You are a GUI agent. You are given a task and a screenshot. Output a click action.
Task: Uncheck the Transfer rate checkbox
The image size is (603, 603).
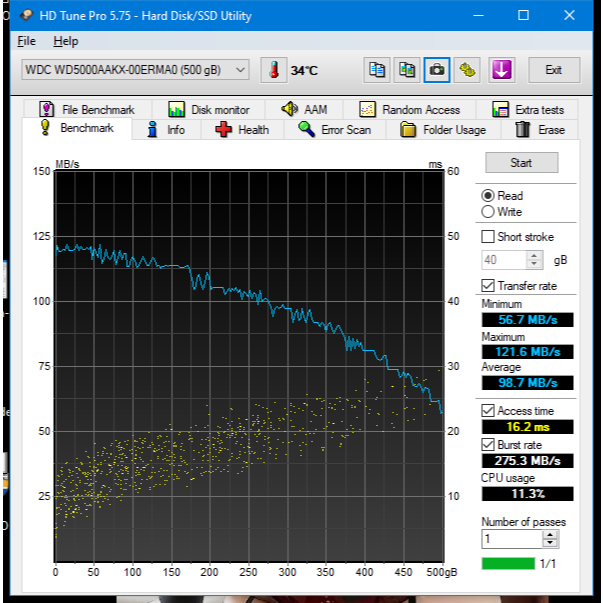pos(488,286)
